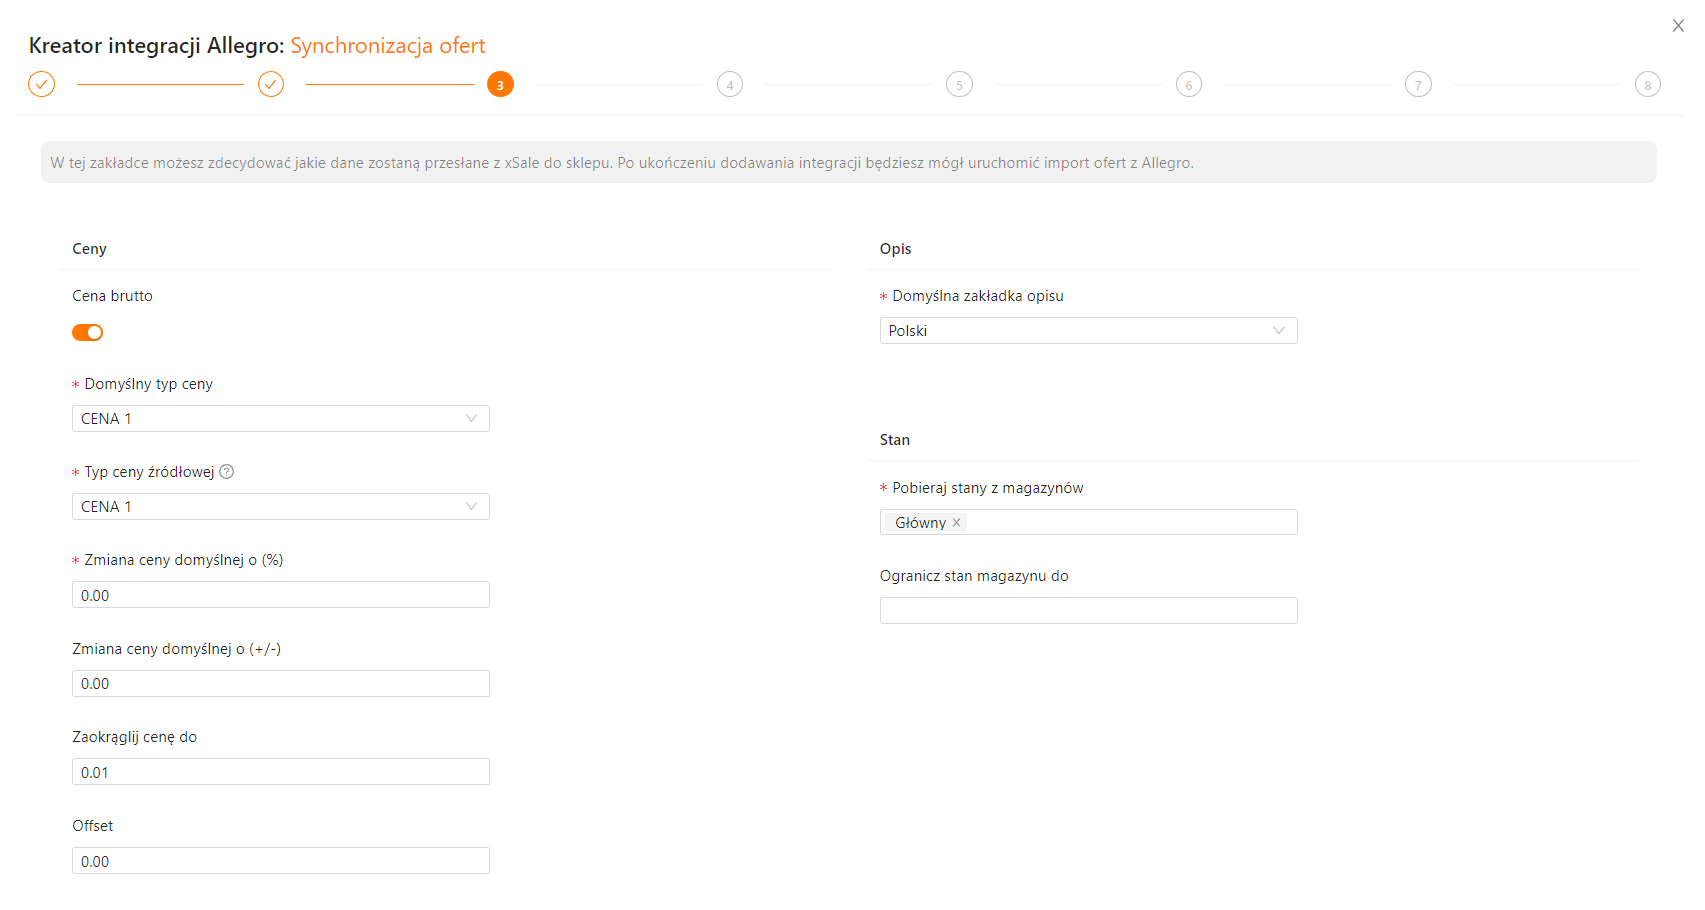Viewport: 1705px width, 910px height.
Task: Click help icon next to Typ ceny źródłowej
Action: pyautogui.click(x=227, y=472)
